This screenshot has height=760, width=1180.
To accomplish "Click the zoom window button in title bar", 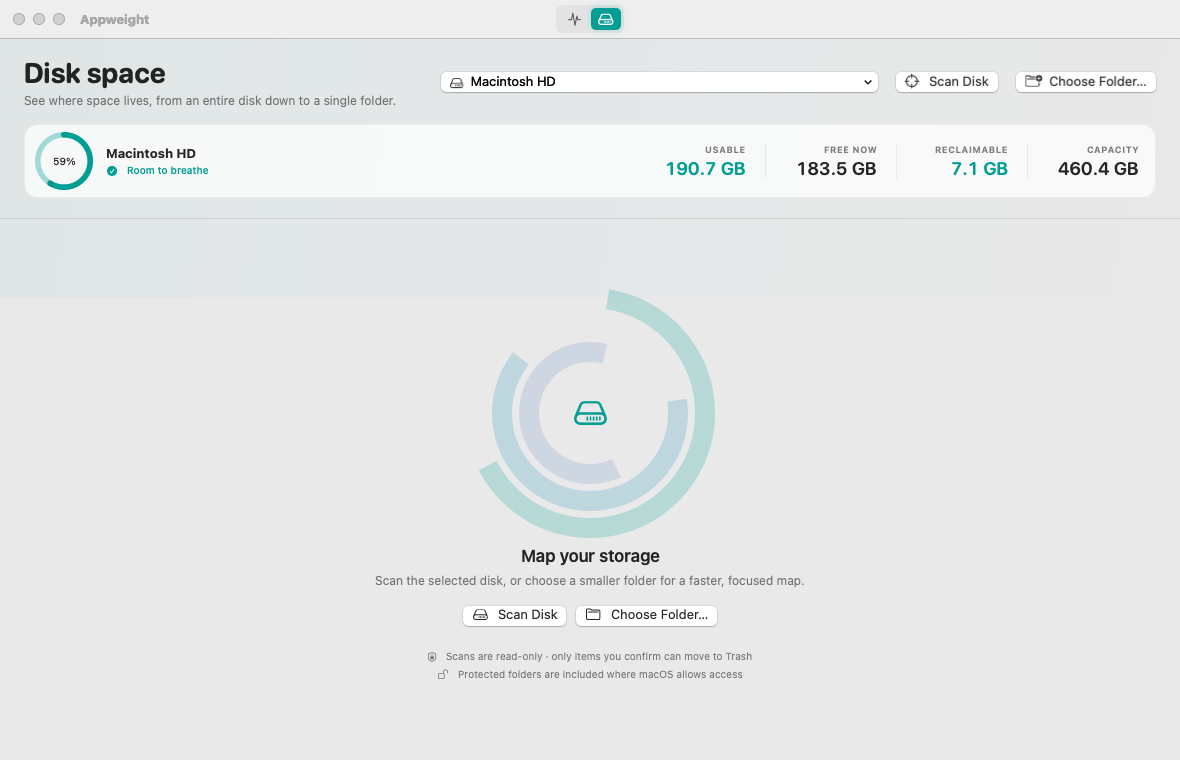I will coord(59,19).
